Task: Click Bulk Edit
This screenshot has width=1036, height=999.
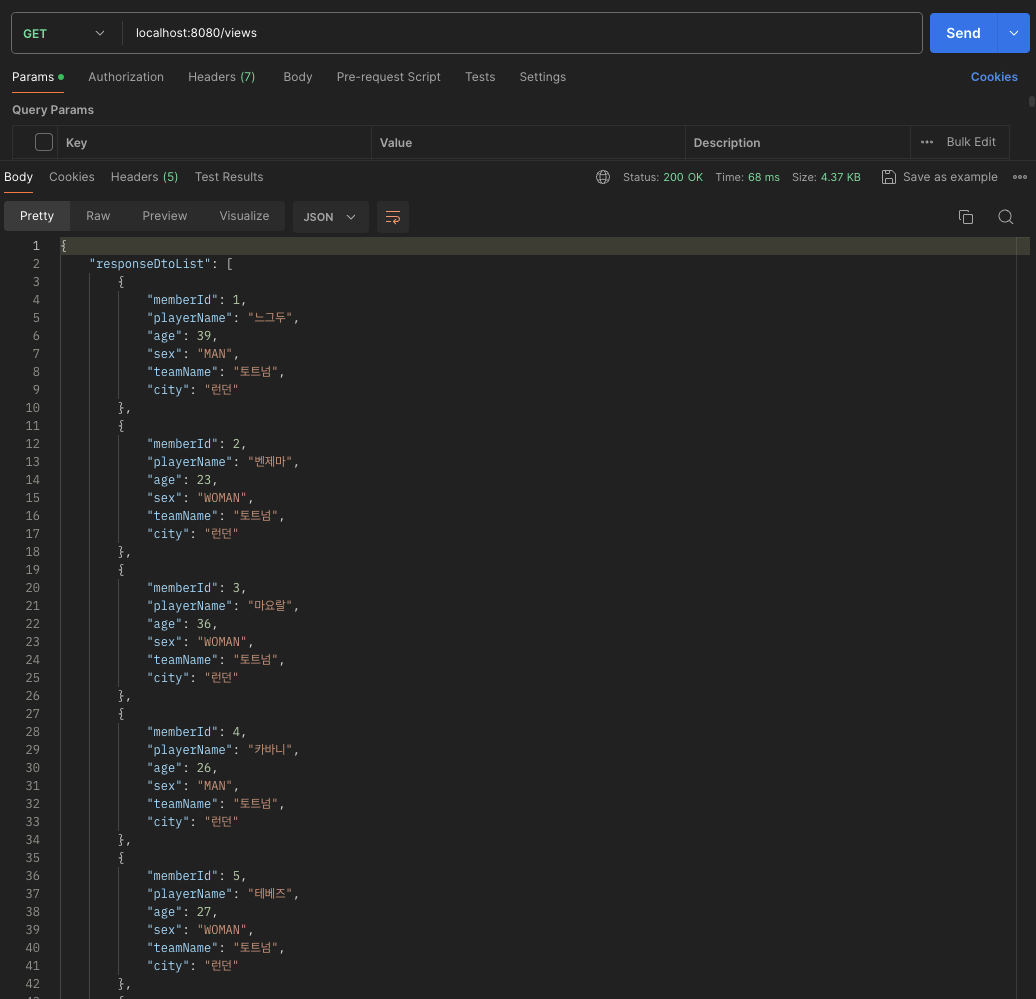Action: coord(971,142)
